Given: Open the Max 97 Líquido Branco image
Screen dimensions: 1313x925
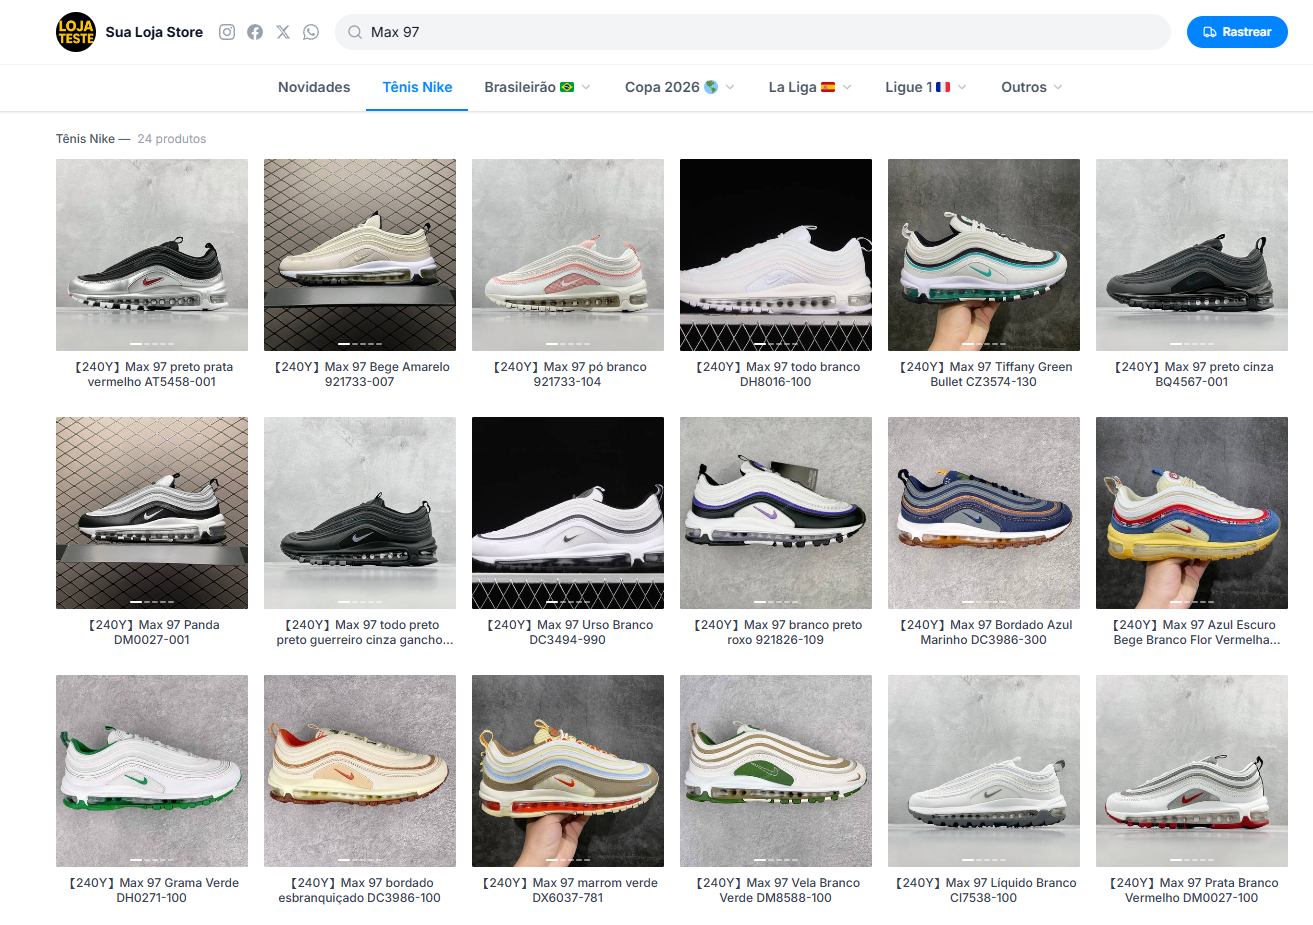Looking at the screenshot, I should (x=984, y=771).
